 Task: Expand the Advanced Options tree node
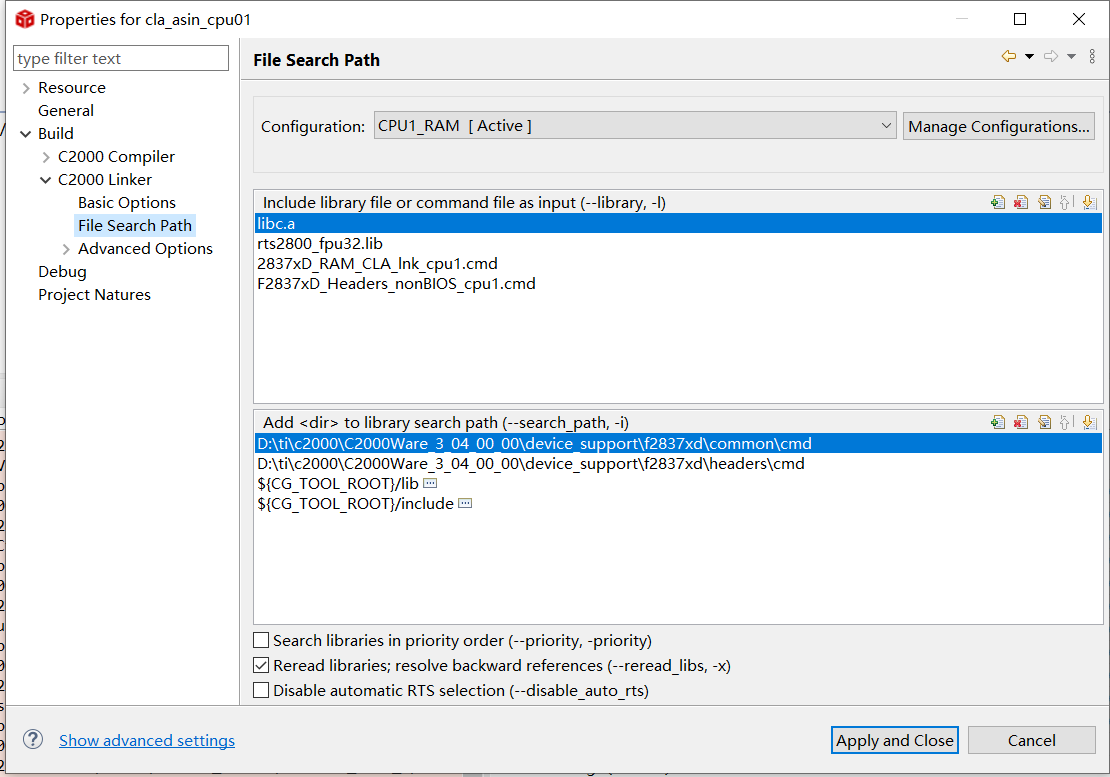pyautogui.click(x=66, y=249)
